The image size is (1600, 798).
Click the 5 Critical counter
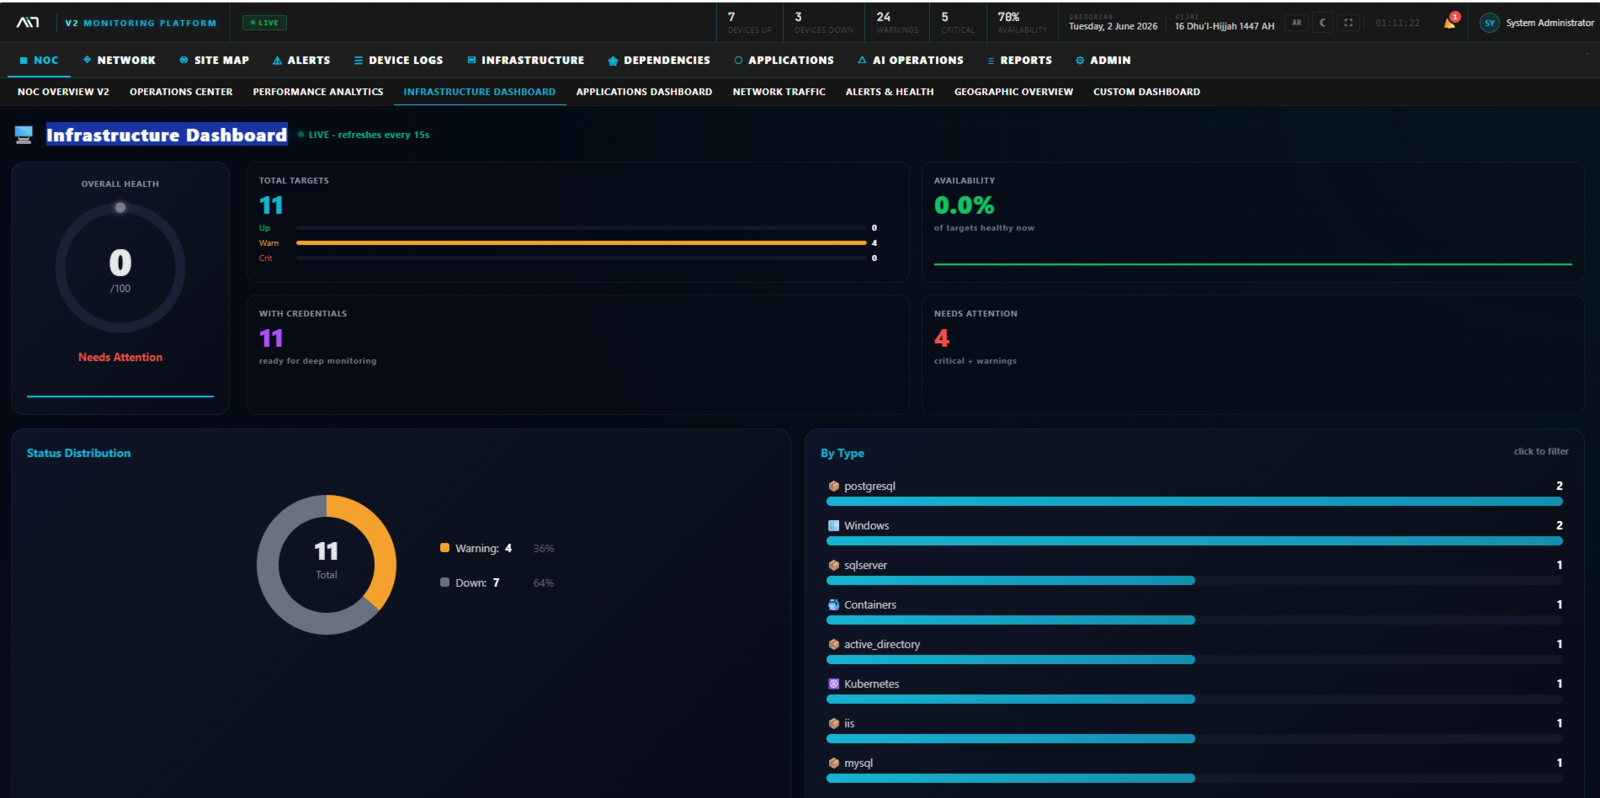coord(958,22)
